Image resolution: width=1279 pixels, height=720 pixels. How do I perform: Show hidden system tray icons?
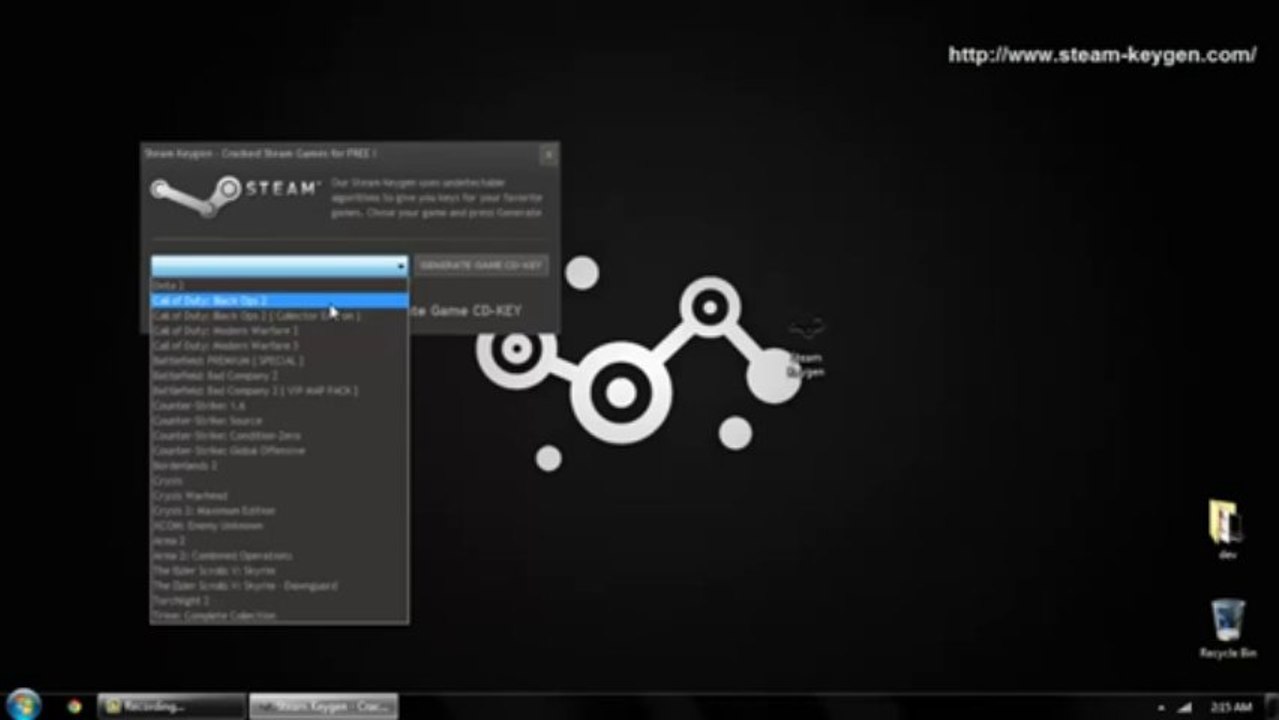[x=1161, y=707]
